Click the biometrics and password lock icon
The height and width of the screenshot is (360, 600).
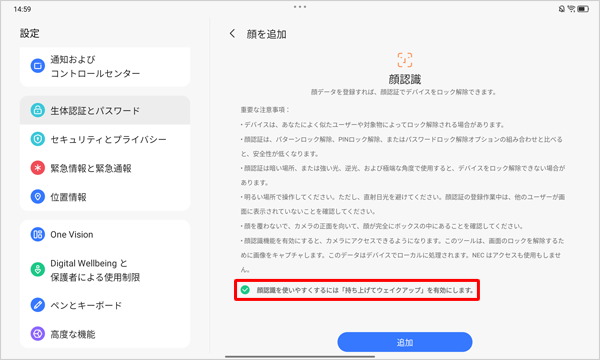[x=38, y=110]
